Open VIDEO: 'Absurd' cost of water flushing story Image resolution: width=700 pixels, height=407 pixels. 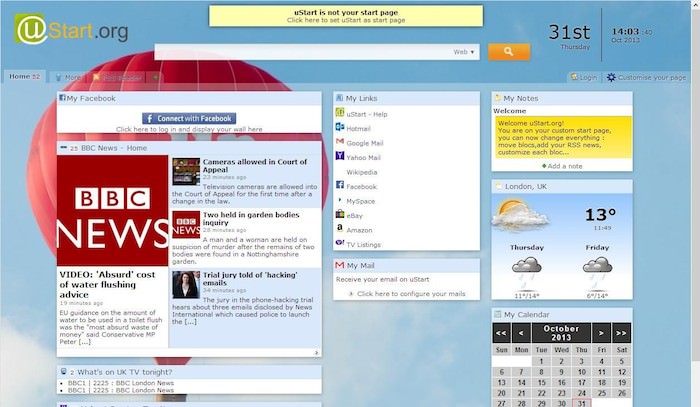click(107, 285)
